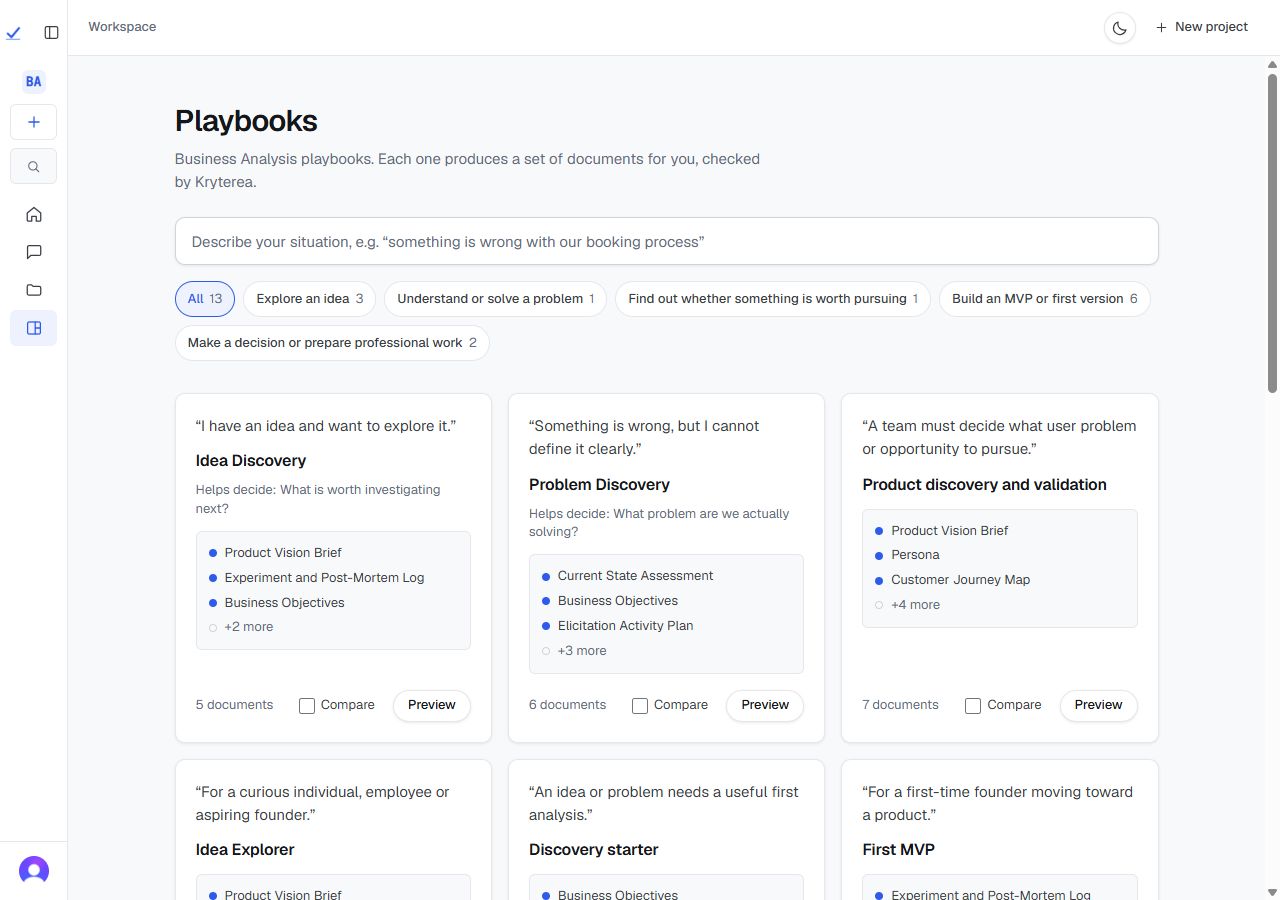
Task: Expand +4 more in Product discovery
Action: [x=916, y=605]
